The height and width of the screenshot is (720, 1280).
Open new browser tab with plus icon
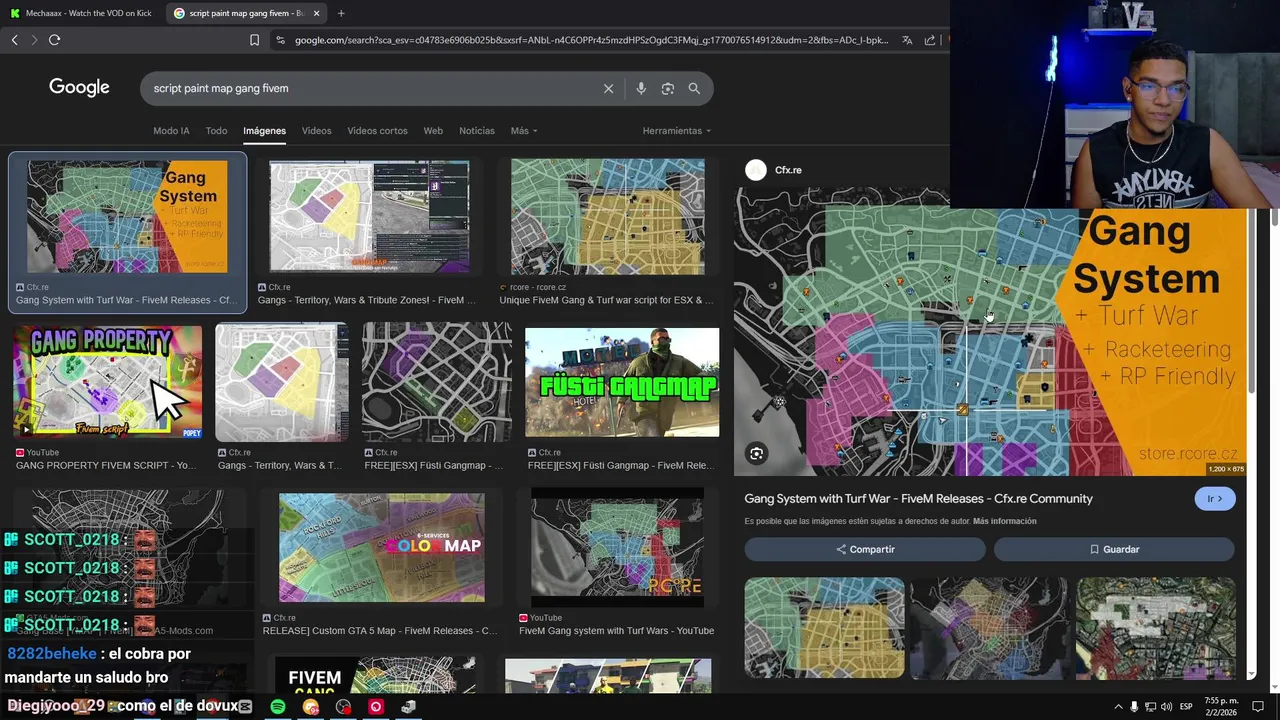tap(341, 13)
